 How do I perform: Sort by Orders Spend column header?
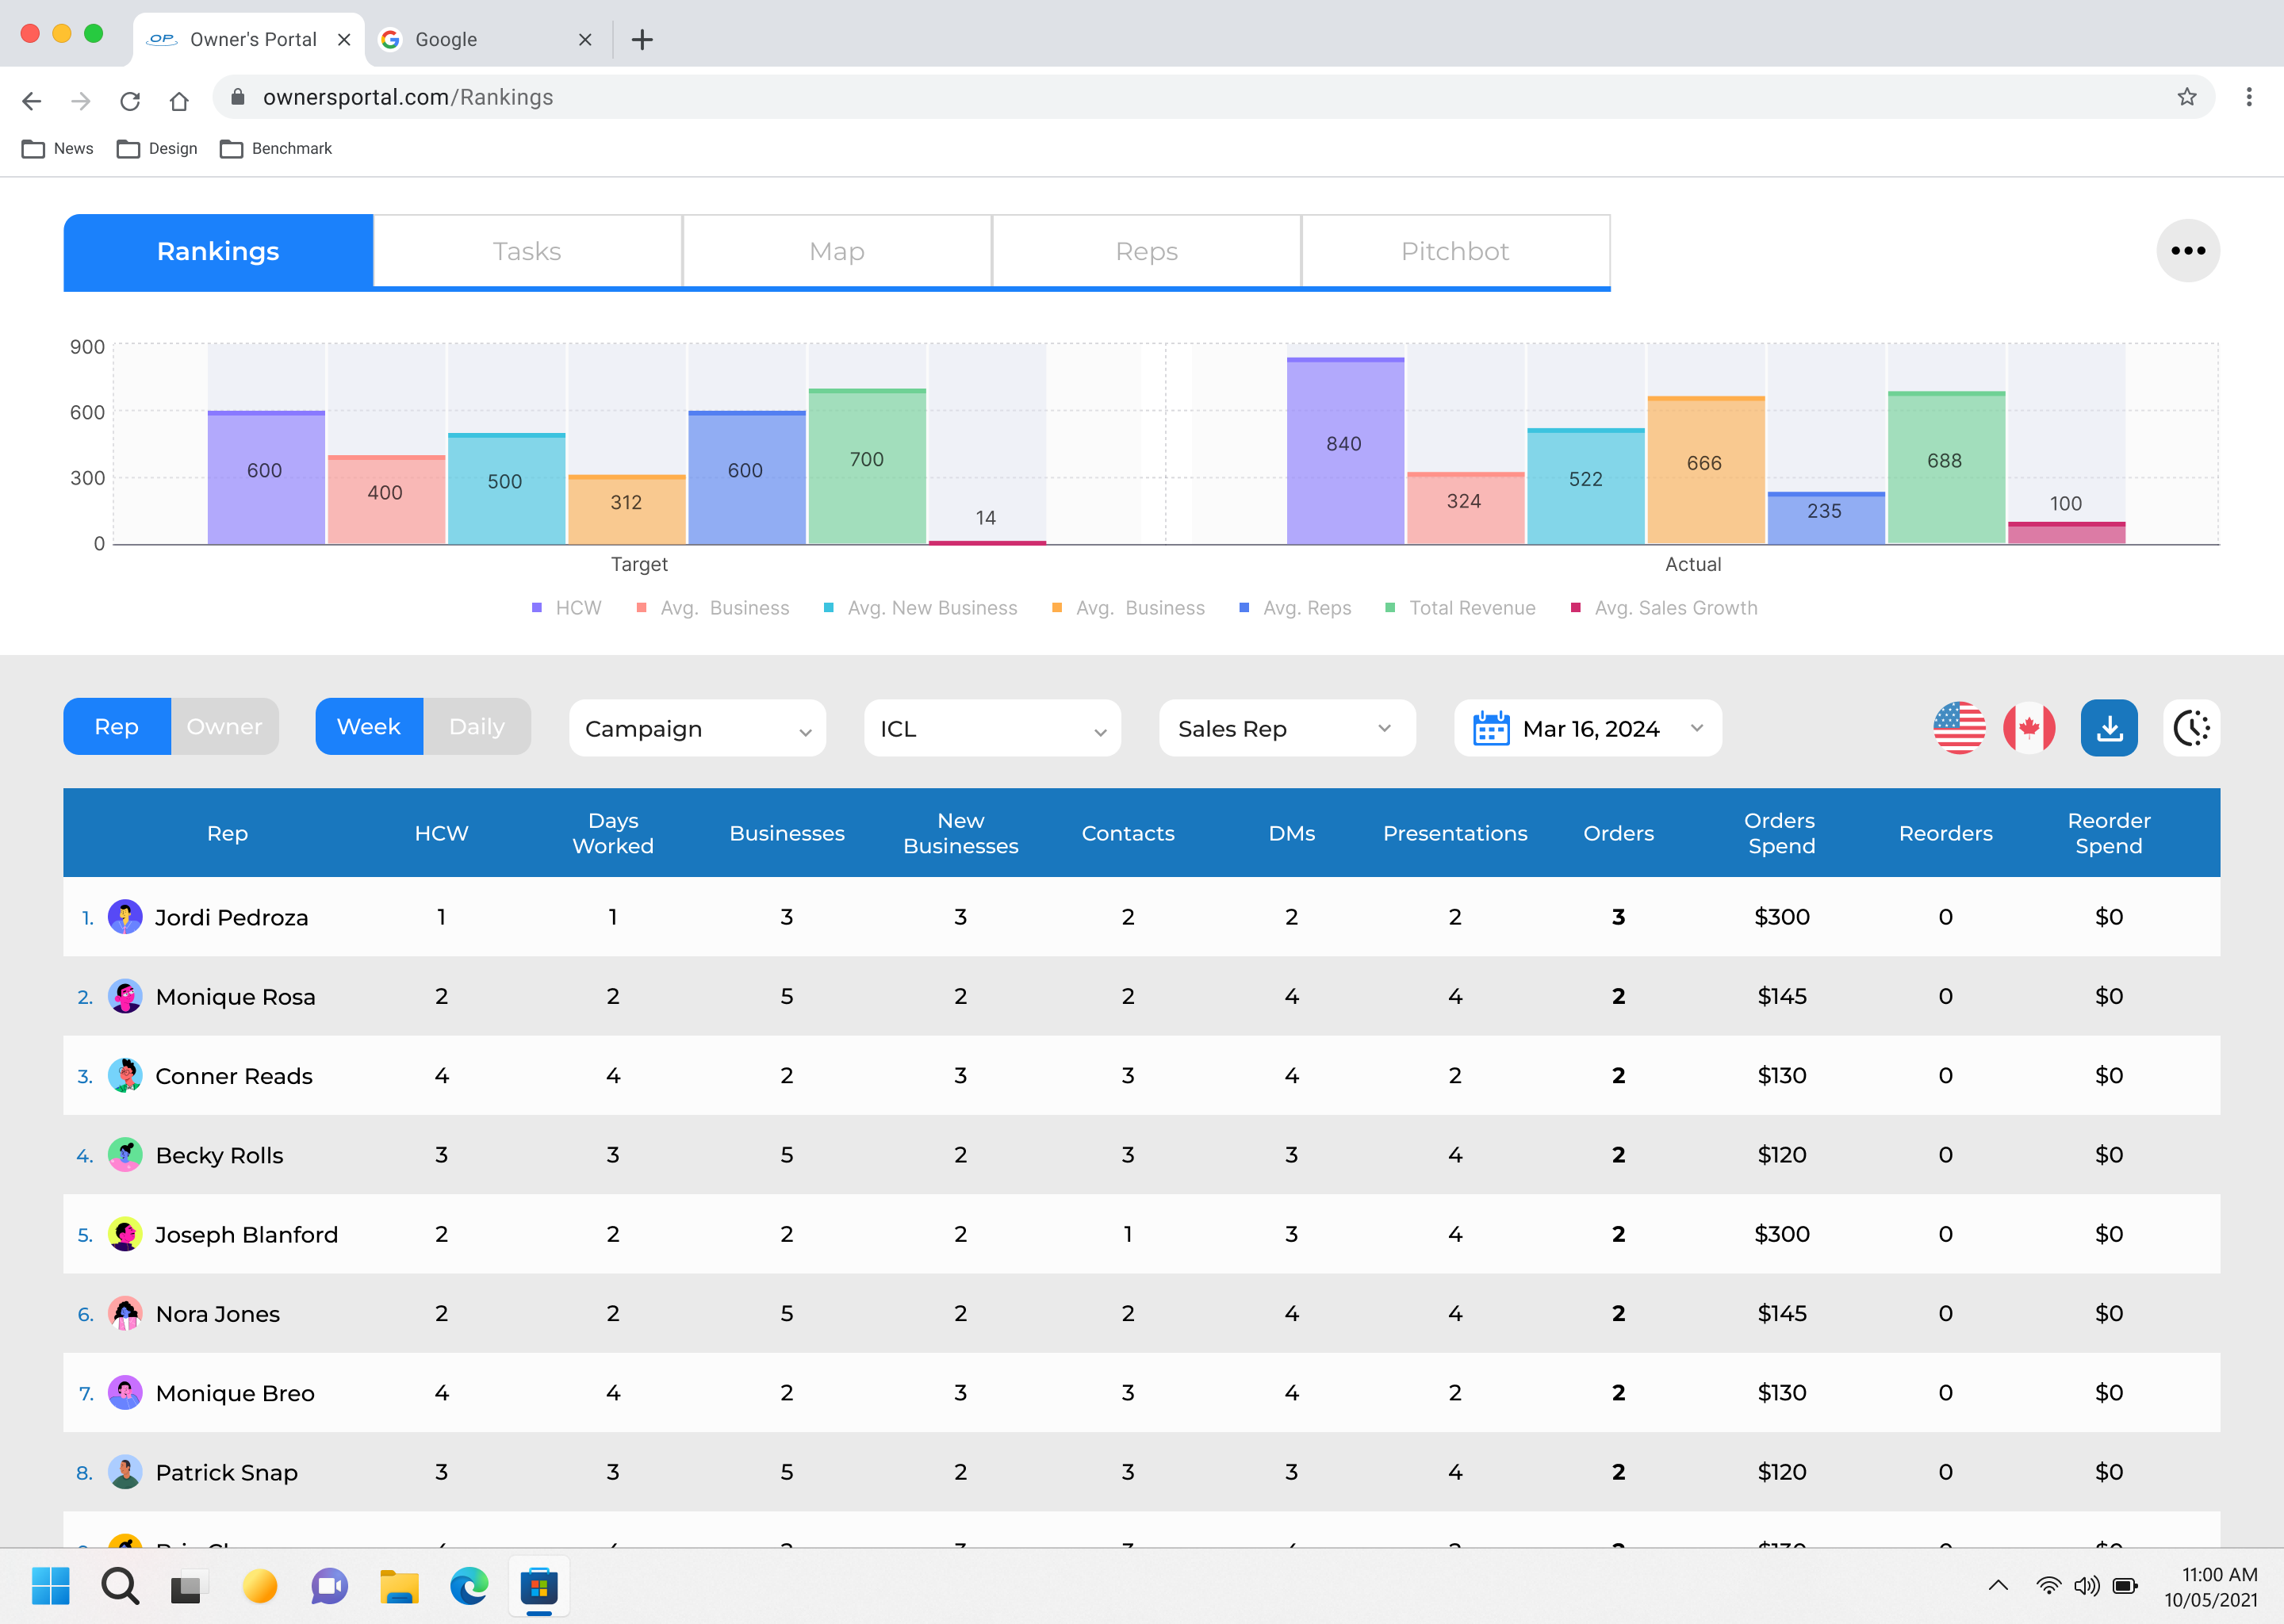(x=1780, y=833)
